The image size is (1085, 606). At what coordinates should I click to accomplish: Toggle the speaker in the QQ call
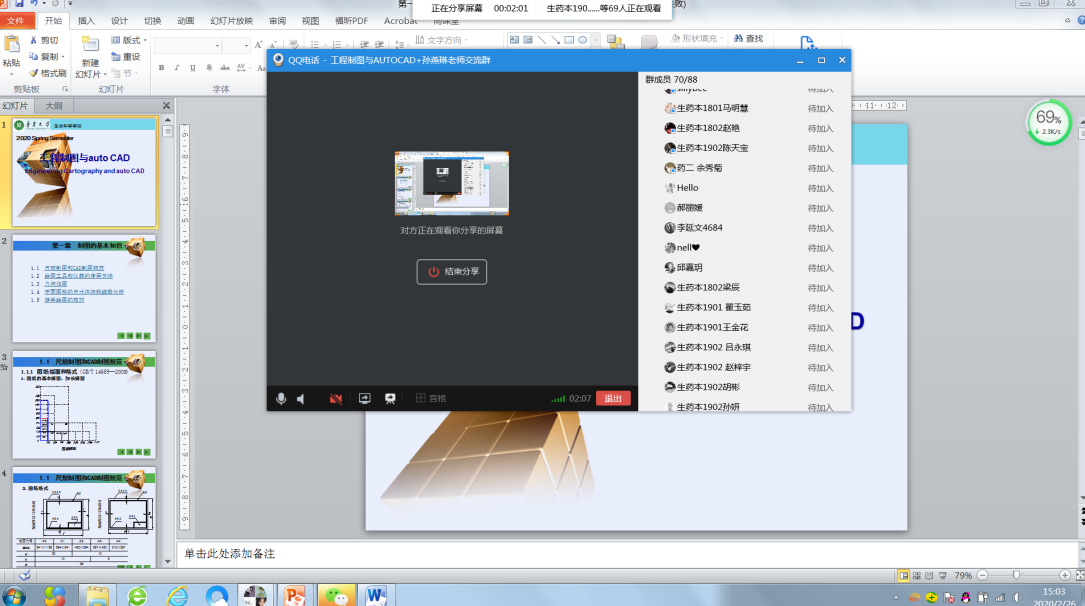click(301, 398)
